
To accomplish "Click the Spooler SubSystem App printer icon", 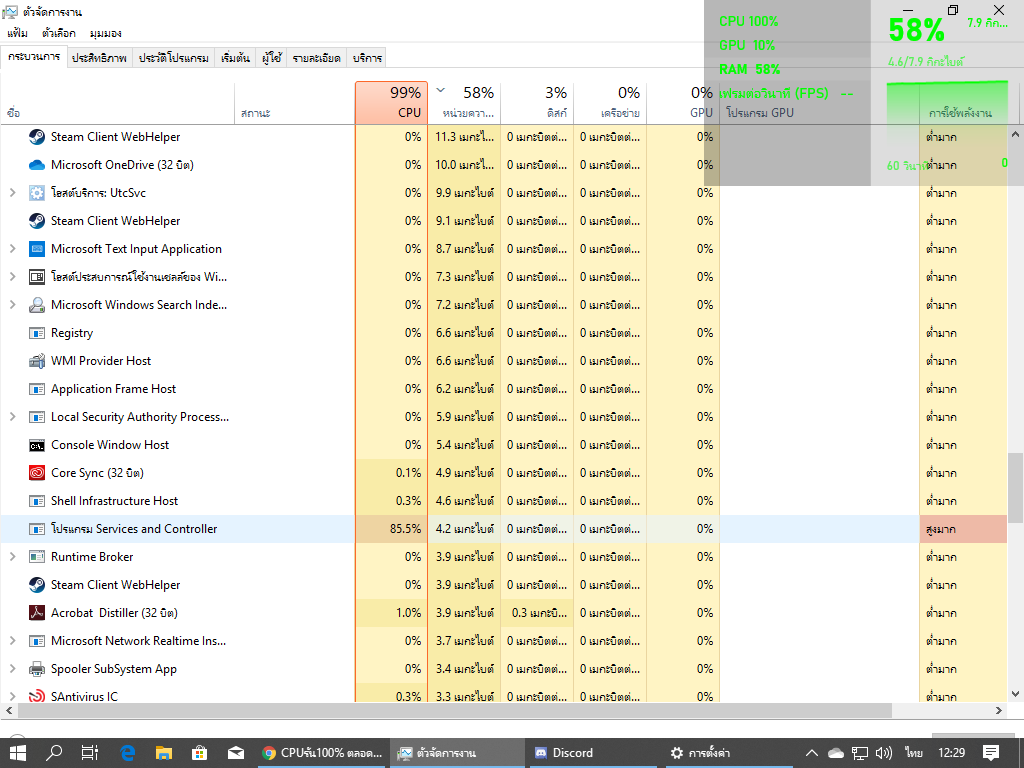I will pos(37,669).
